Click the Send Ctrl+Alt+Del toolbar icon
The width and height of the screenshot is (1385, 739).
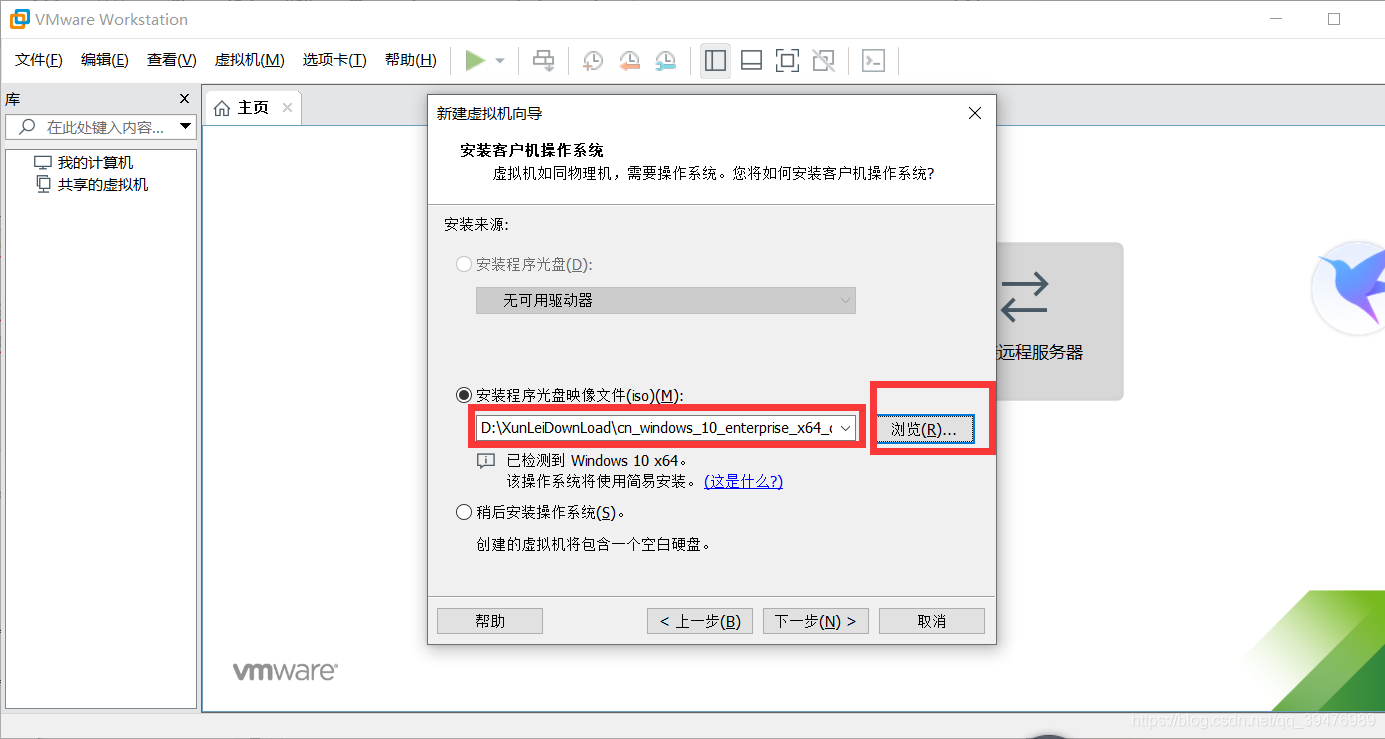pyautogui.click(x=543, y=61)
